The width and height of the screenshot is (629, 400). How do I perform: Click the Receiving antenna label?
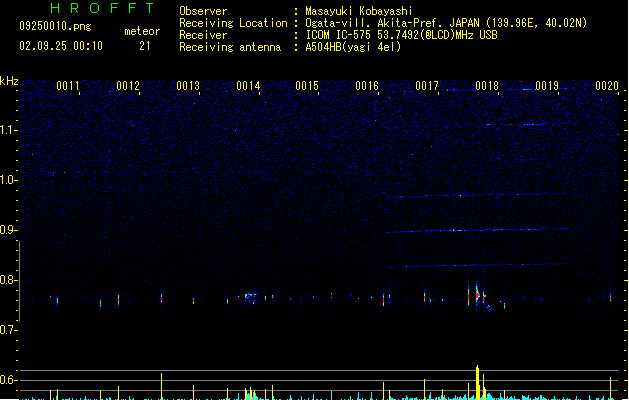coord(230,47)
